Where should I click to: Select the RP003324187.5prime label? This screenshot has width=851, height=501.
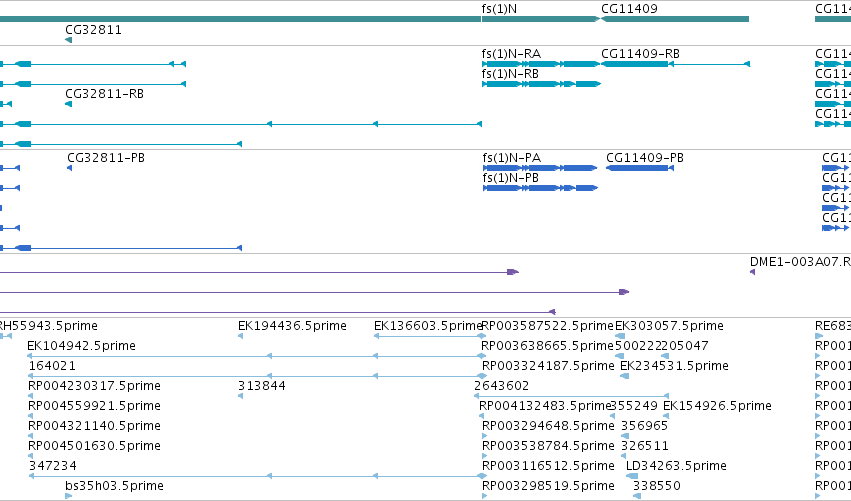click(x=548, y=366)
